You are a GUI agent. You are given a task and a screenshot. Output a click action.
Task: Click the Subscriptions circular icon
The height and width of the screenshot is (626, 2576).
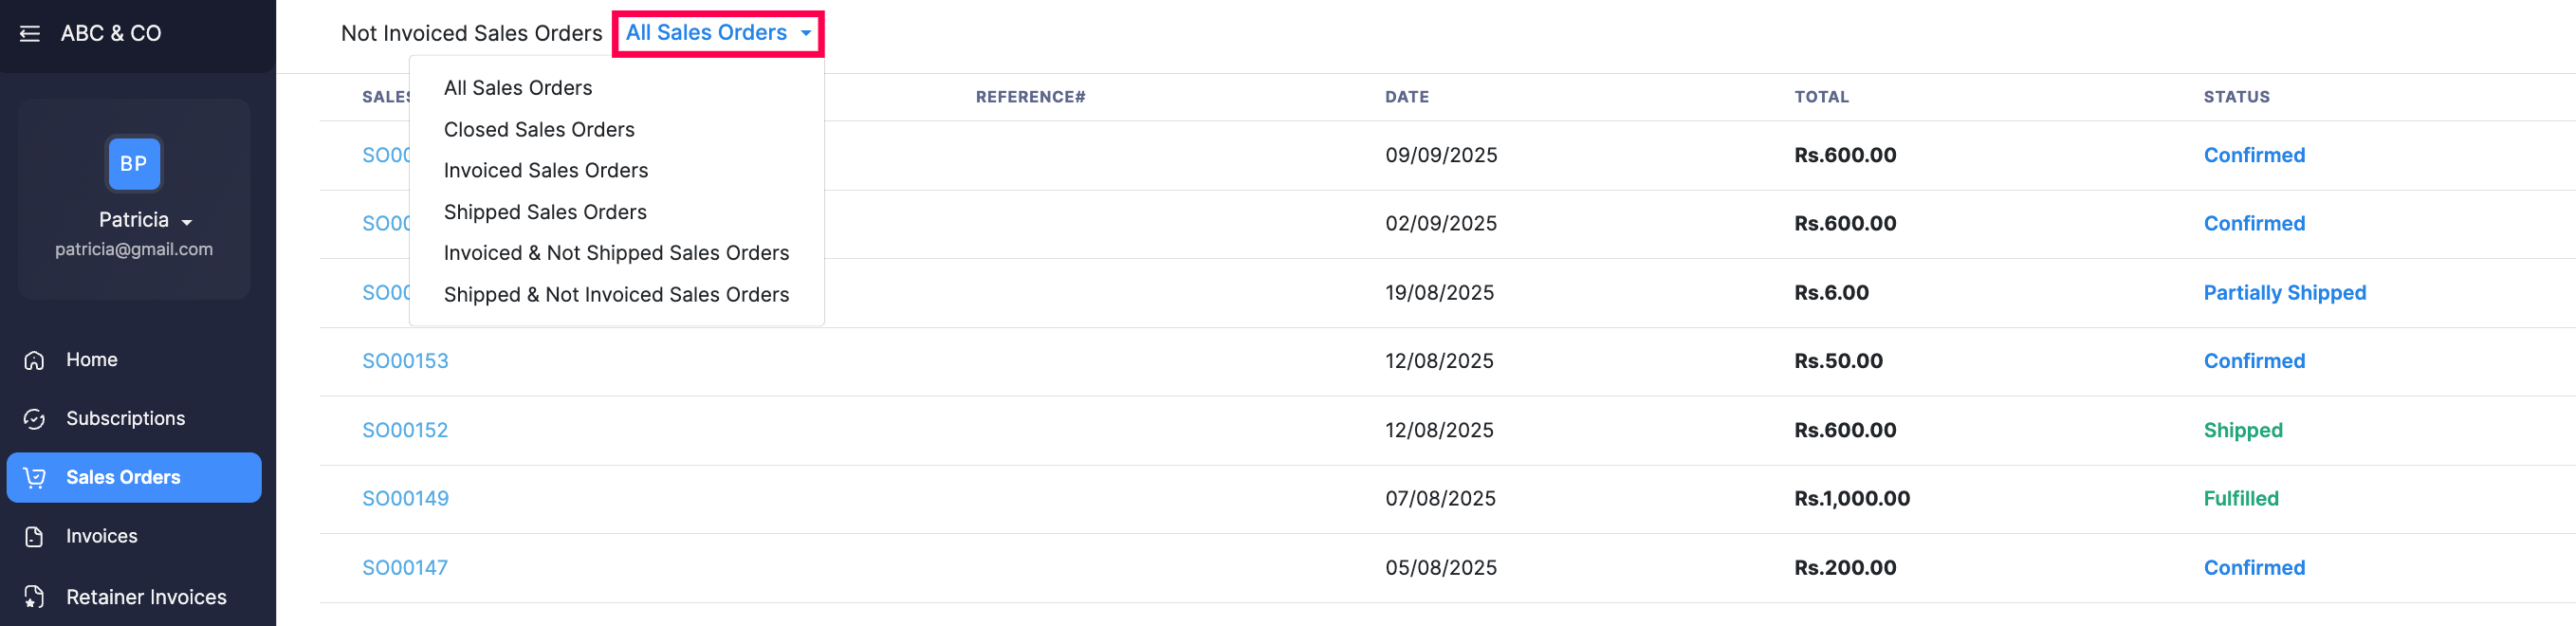[34, 419]
